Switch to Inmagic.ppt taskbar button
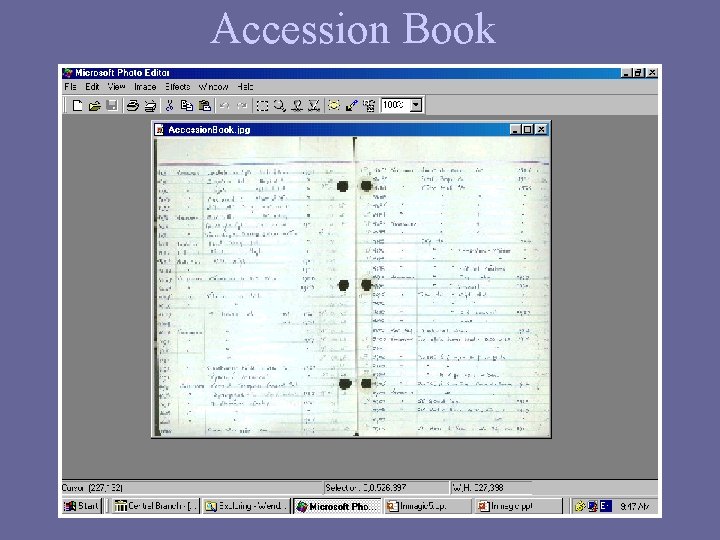720x540 pixels. [x=518, y=506]
